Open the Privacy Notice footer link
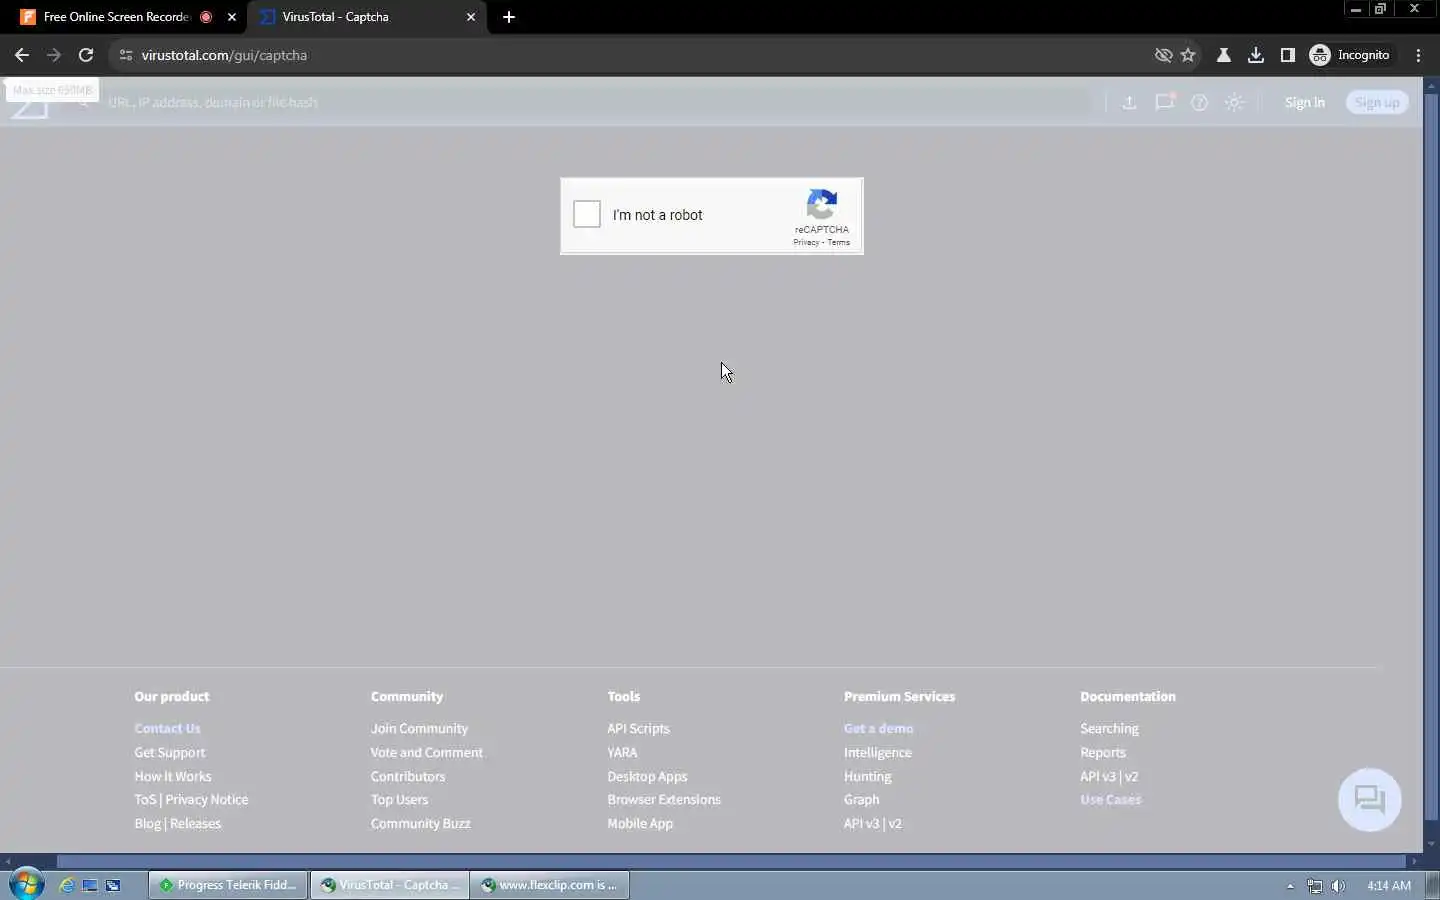Viewport: 1440px width, 900px height. (207, 800)
